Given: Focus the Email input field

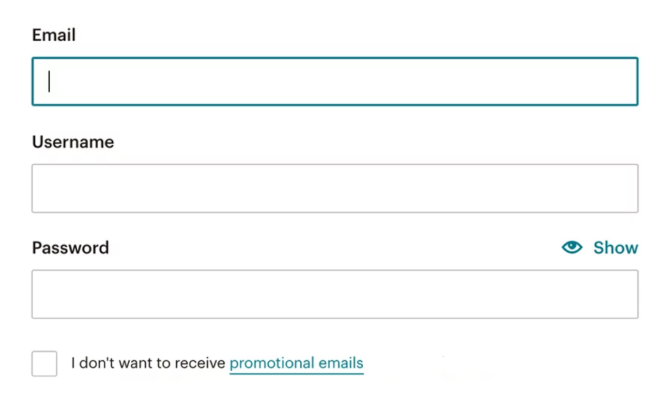Looking at the screenshot, I should [x=335, y=81].
